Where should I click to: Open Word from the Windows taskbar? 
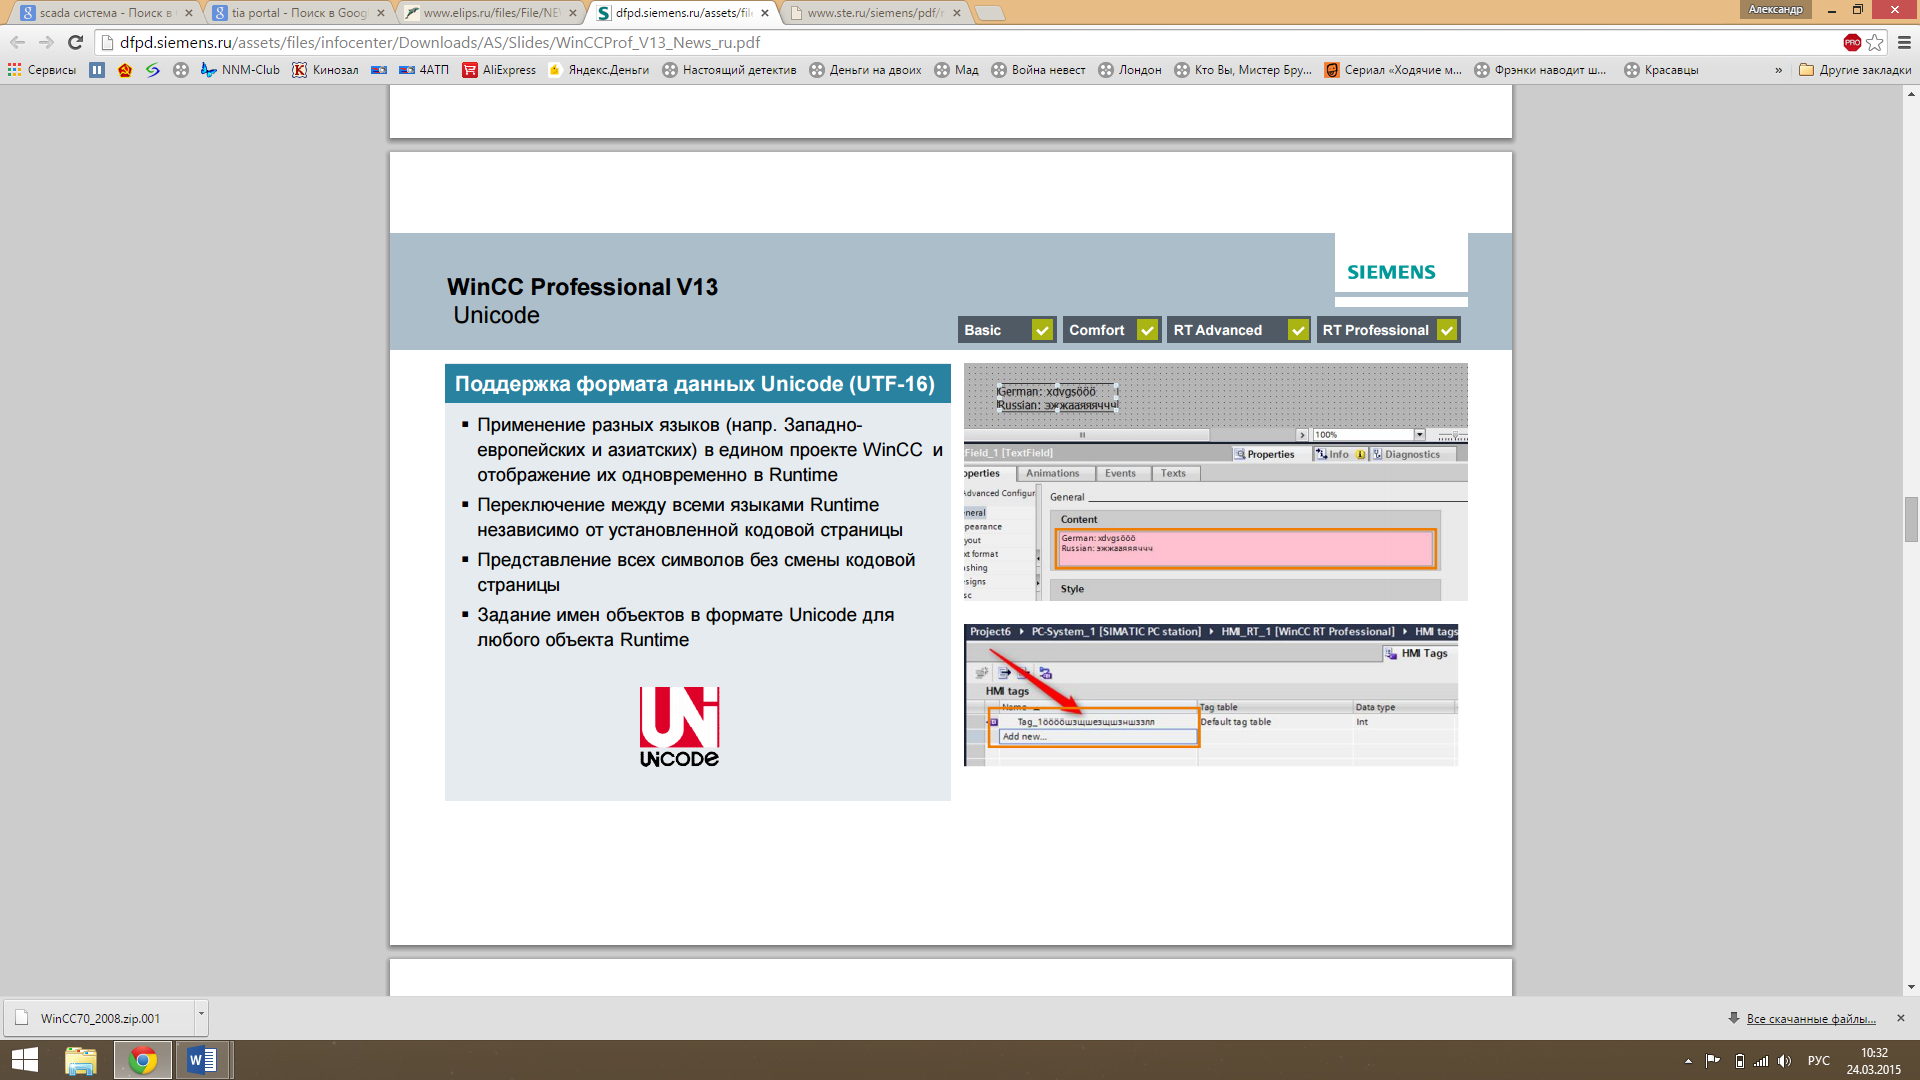(x=201, y=1060)
